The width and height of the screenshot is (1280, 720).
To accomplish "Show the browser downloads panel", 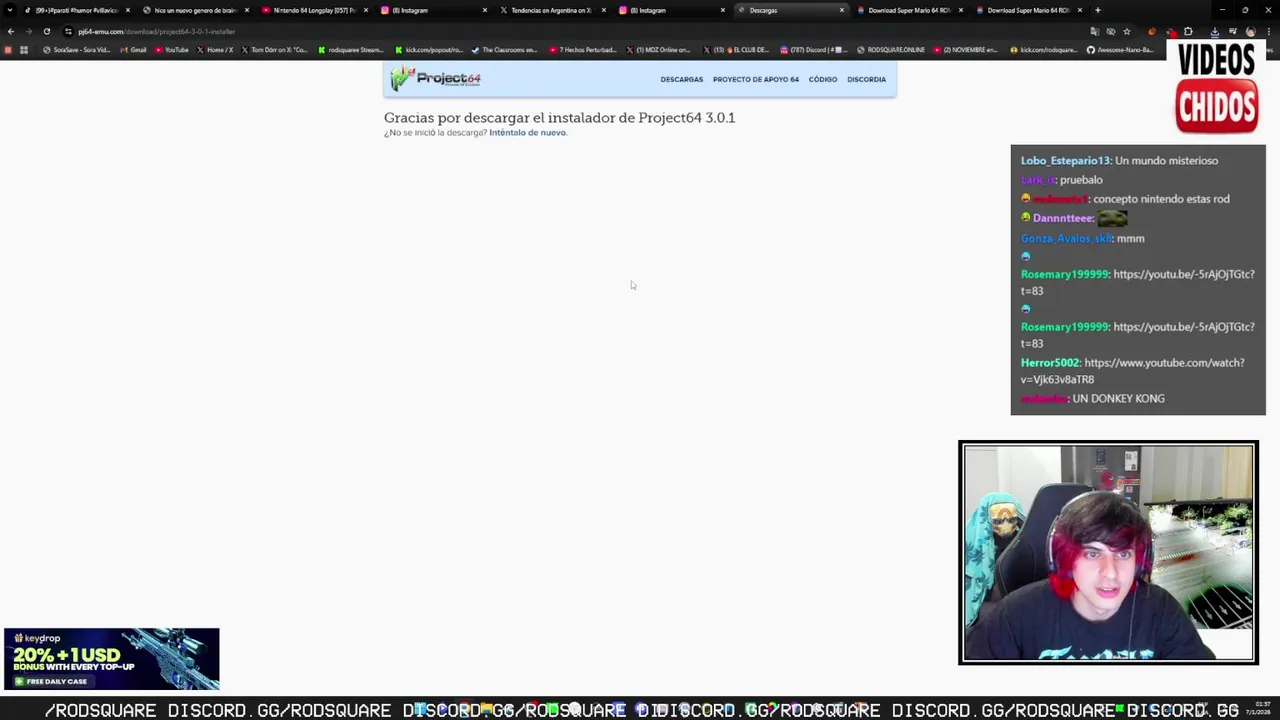I will click(1215, 31).
